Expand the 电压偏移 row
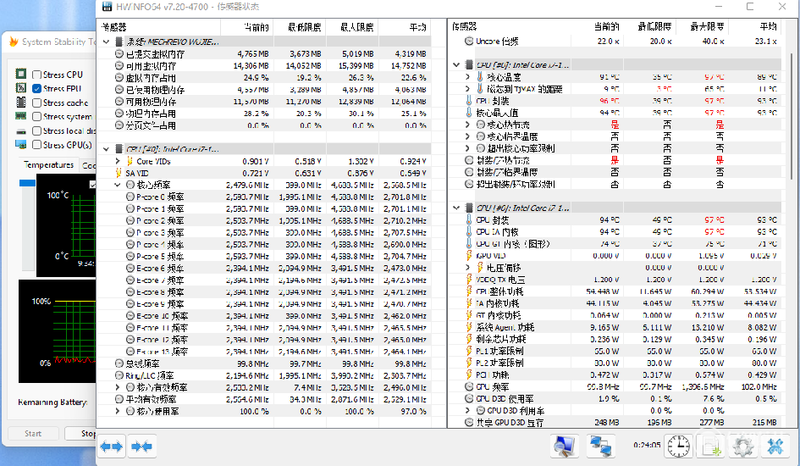The height and width of the screenshot is (466, 800). [467, 267]
